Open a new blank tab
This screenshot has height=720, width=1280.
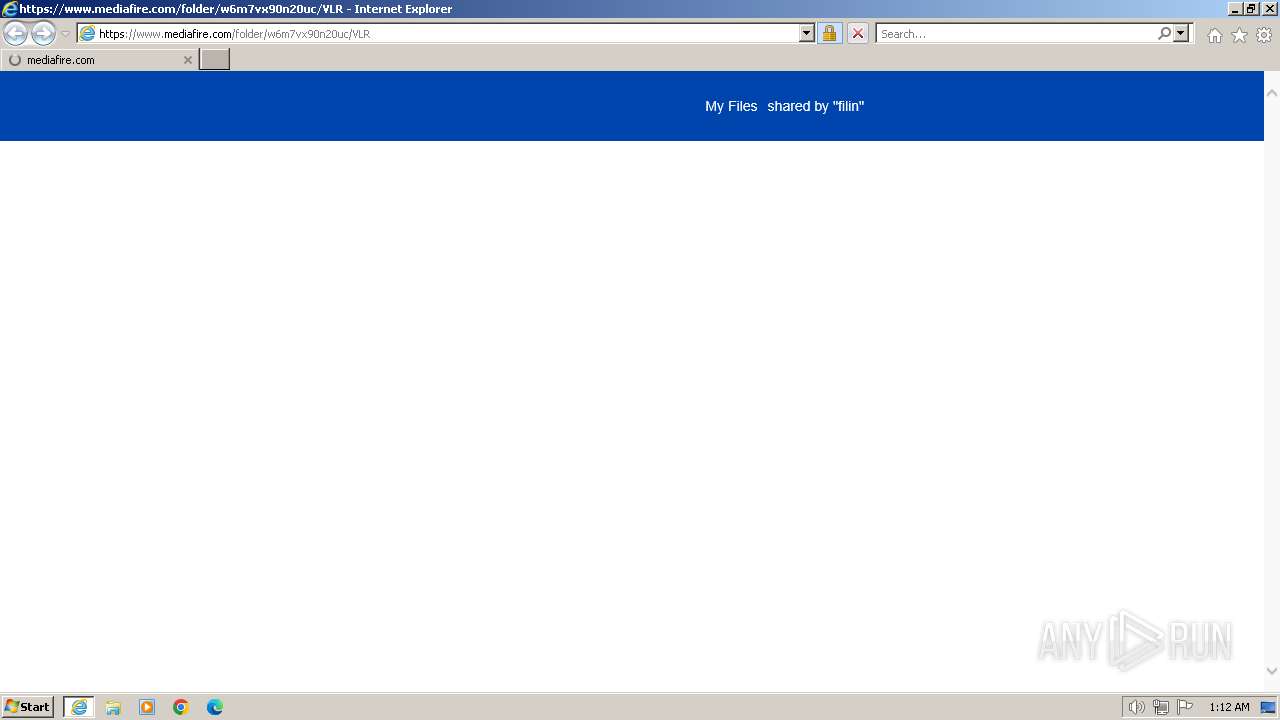[215, 60]
